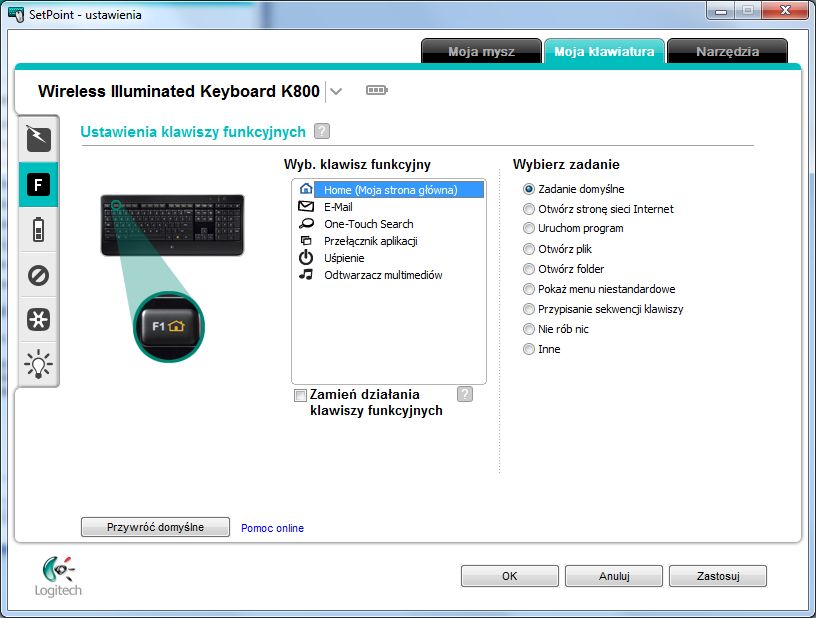Viewport: 816px width, 618px height.
Task: Click the One-Touch Search magnifier icon
Action: point(306,224)
